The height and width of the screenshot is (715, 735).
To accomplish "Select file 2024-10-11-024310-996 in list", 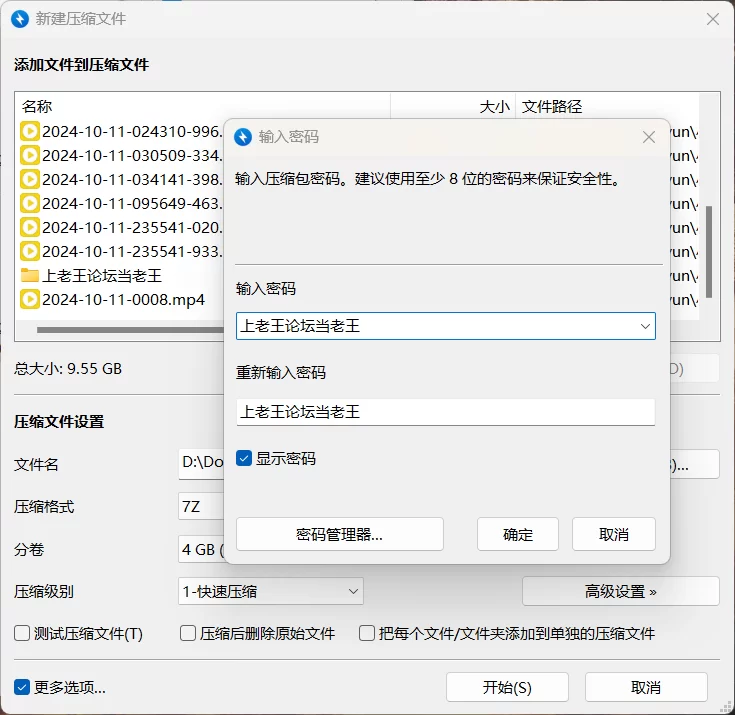I will pos(132,132).
